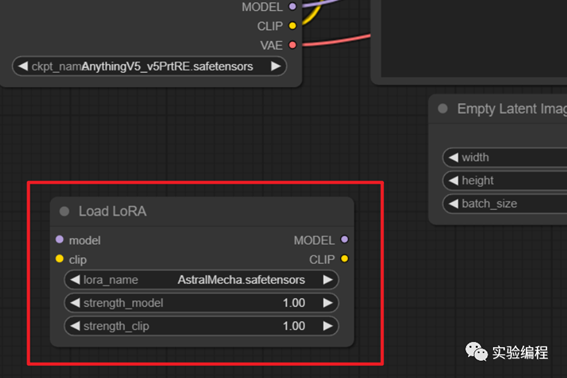Click the Empty Latent Image node title
Image resolution: width=567 pixels, height=378 pixels.
tap(512, 109)
